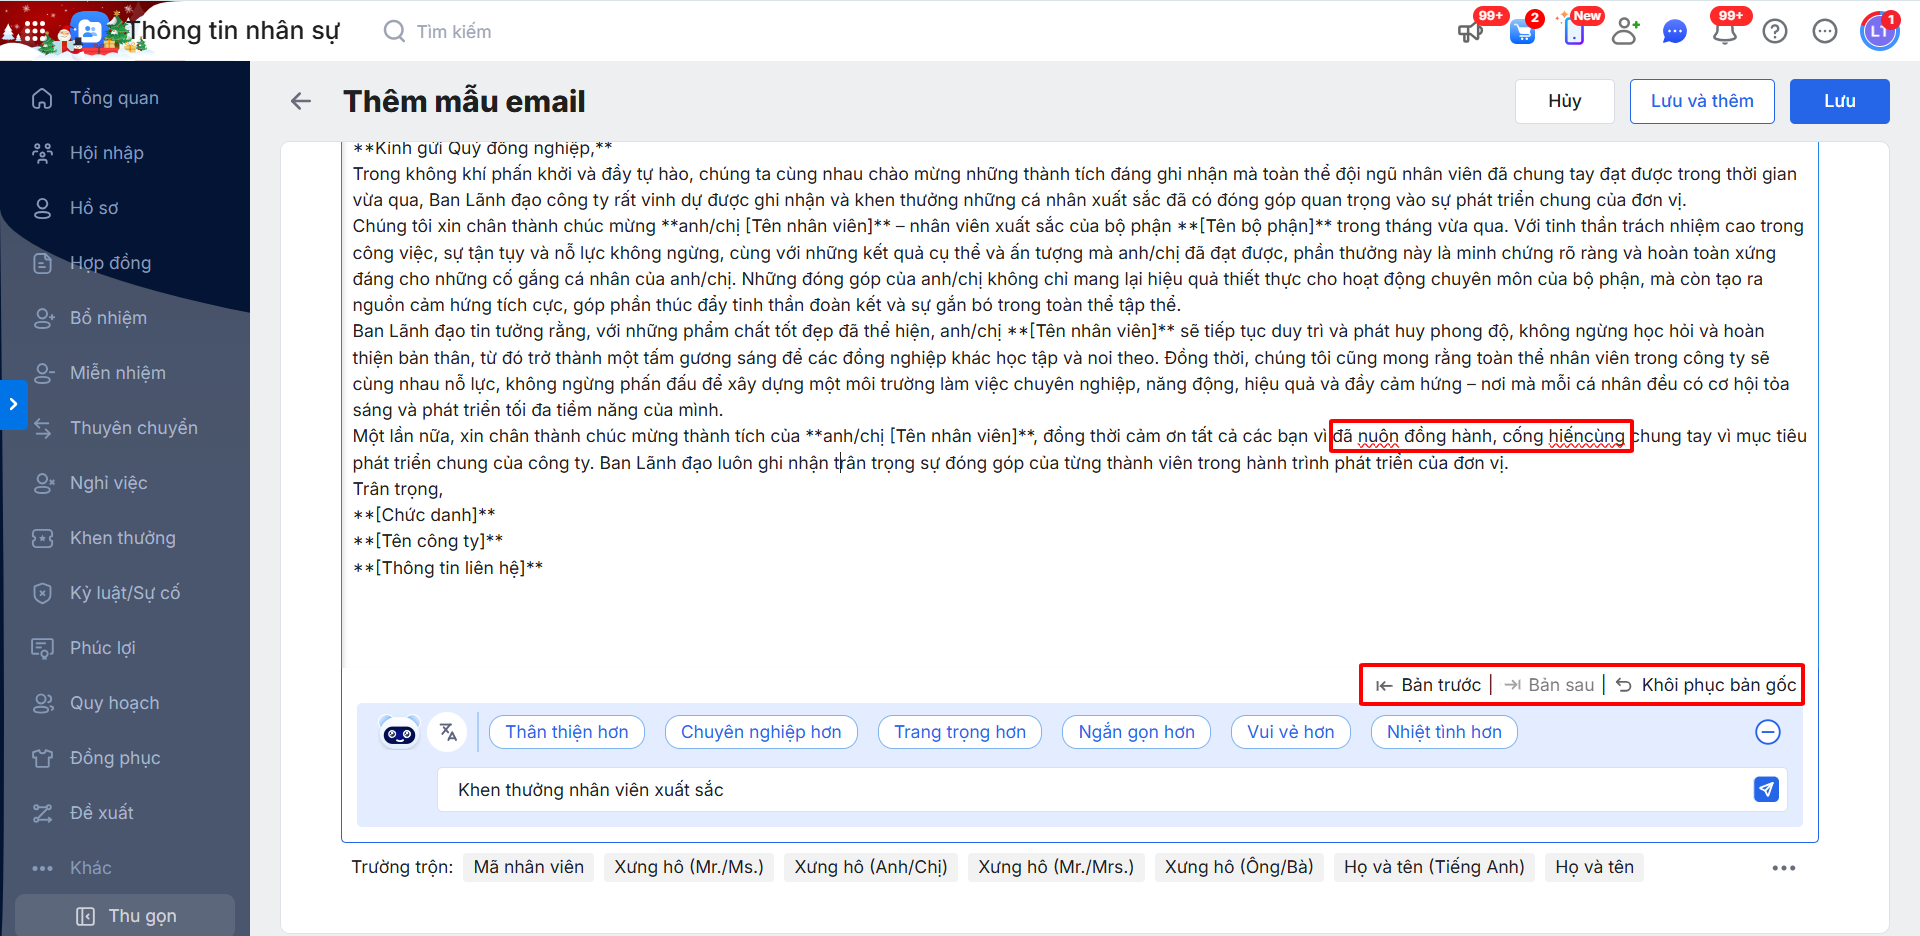Click the Lưu button
The width and height of the screenshot is (1920, 936).
[x=1839, y=101]
